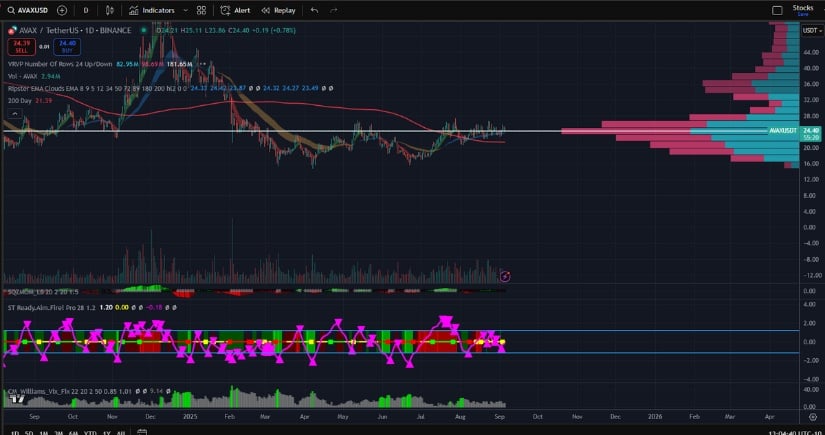This screenshot has width=825, height=435.
Task: Start bar Replay mode
Action: coord(278,10)
